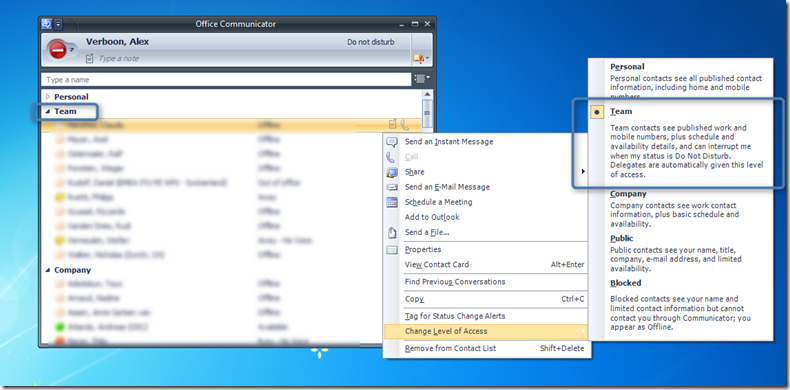Expand the Personal contact group

coord(48,97)
